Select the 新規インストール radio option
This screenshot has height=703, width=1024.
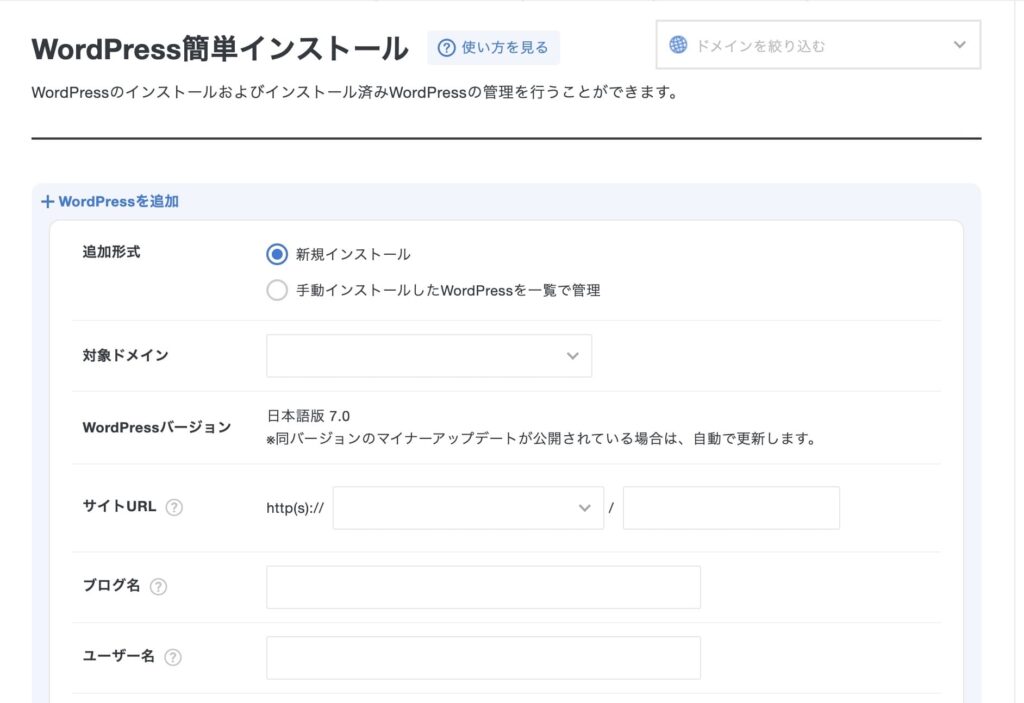tap(277, 254)
